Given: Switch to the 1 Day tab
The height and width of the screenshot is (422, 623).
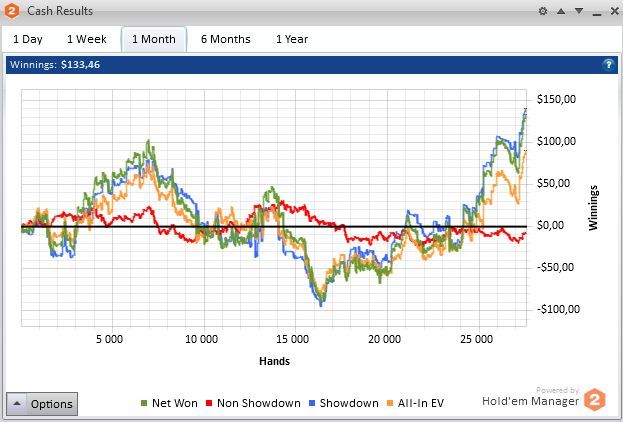Looking at the screenshot, I should (x=28, y=39).
